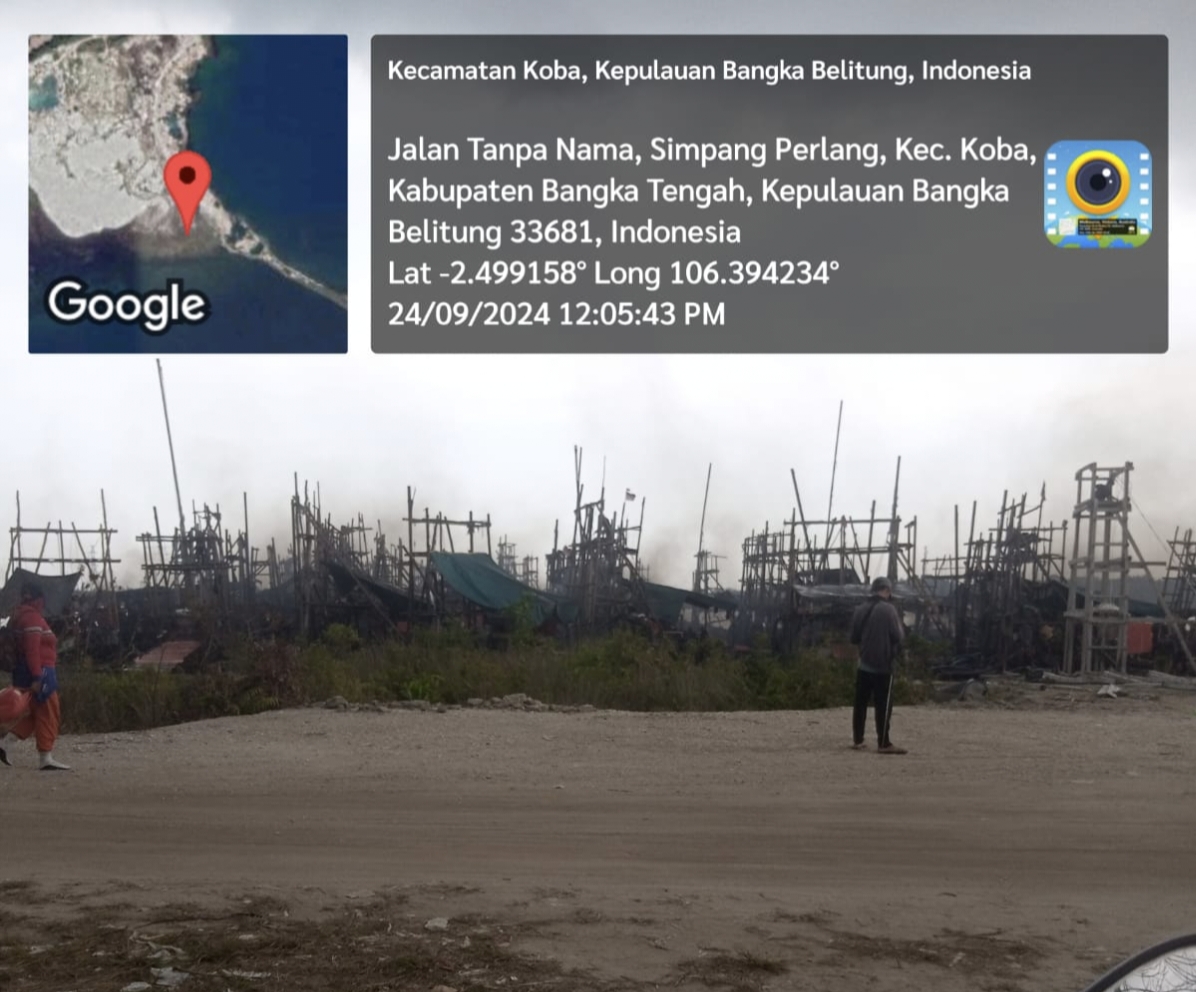
Task: Click the man standing on the dirt road
Action: [x=877, y=665]
